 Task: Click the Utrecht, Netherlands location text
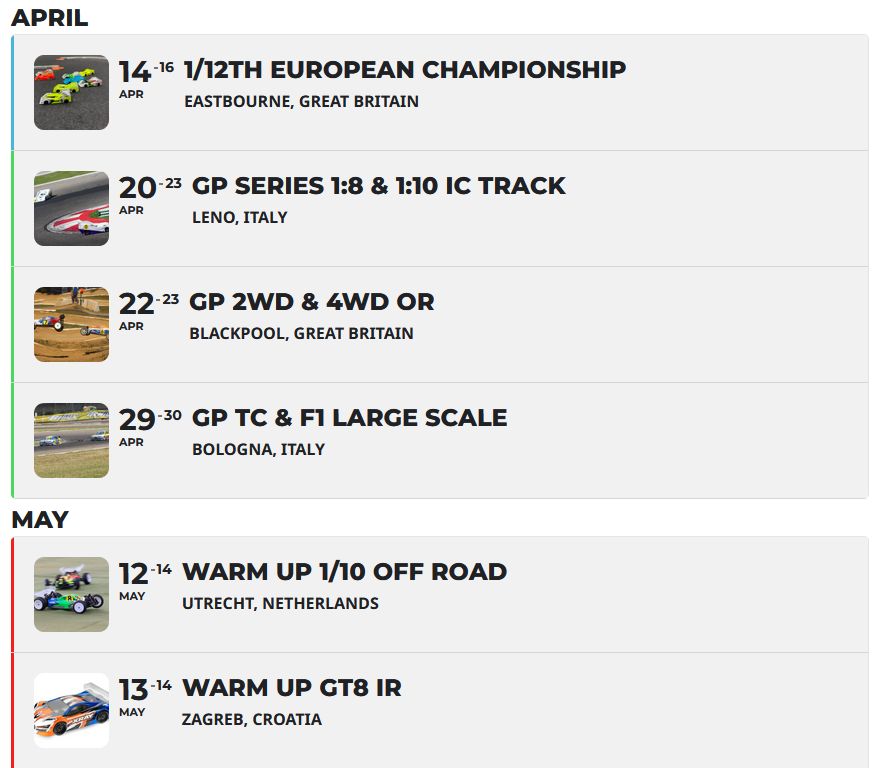pyautogui.click(x=280, y=603)
